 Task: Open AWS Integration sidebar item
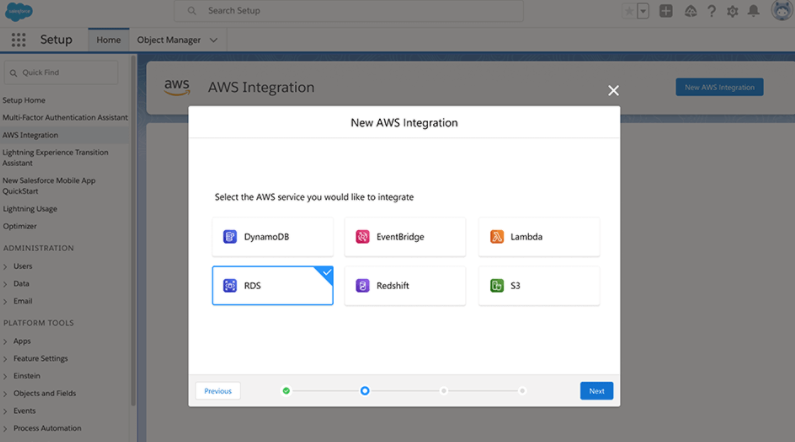click(30, 135)
